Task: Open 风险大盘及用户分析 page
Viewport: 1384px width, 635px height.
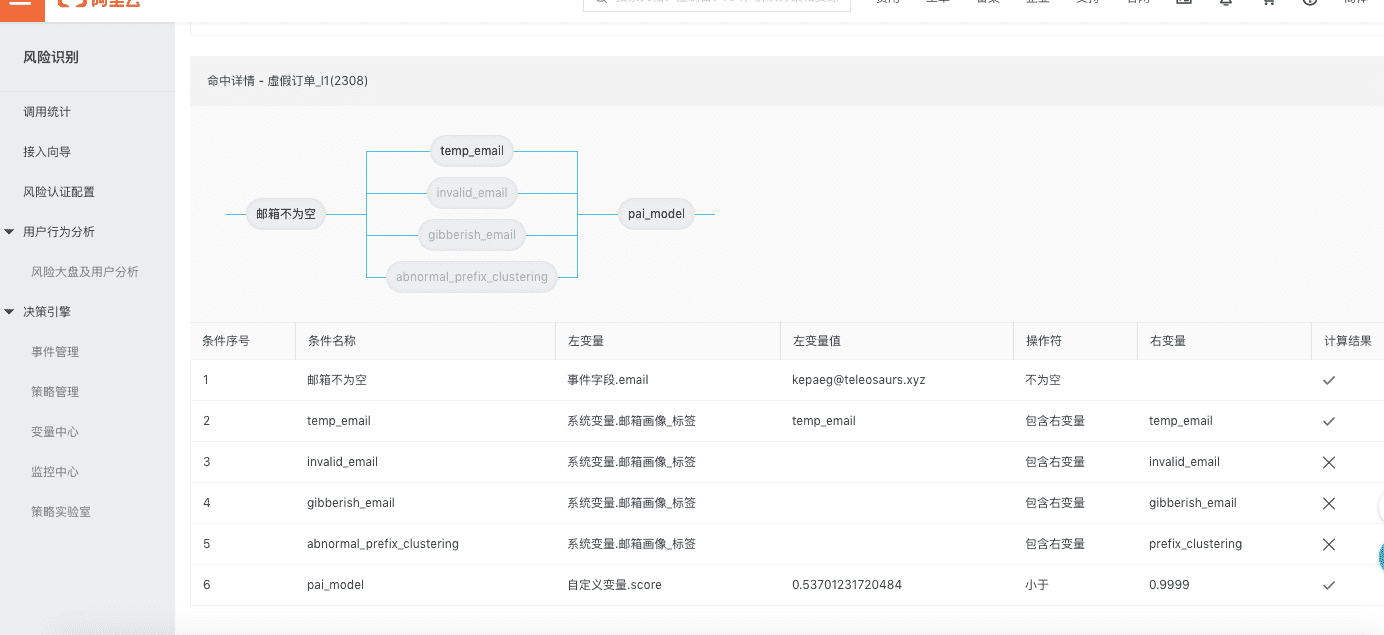Action: coord(85,272)
